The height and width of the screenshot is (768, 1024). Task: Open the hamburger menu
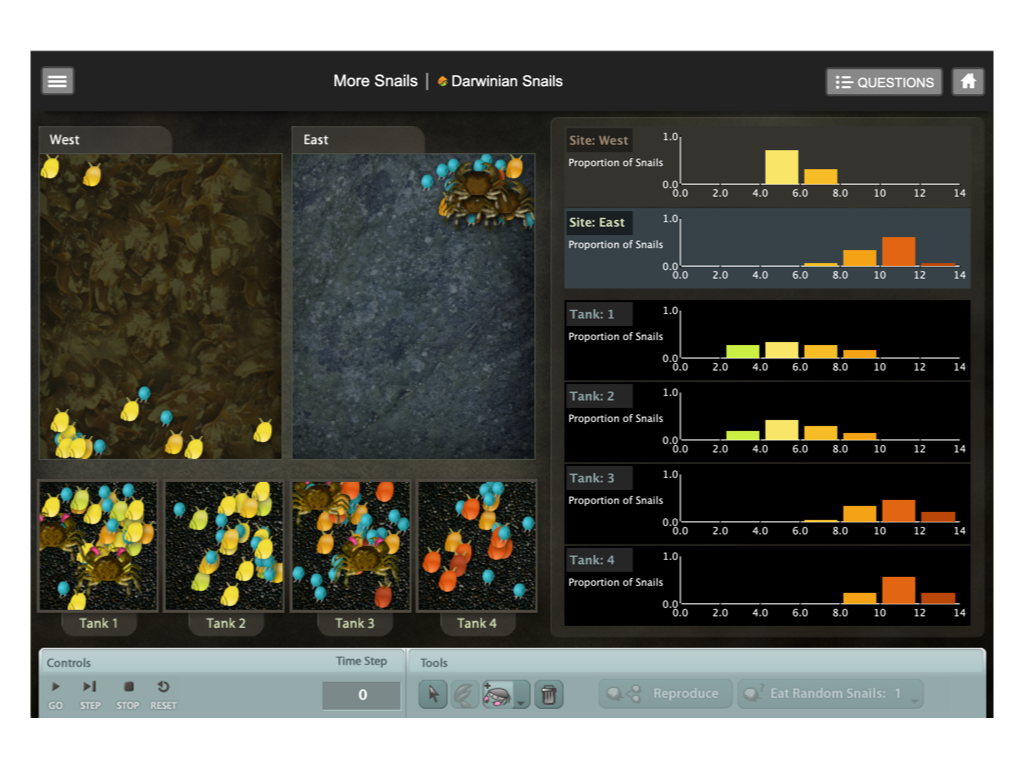[57, 81]
